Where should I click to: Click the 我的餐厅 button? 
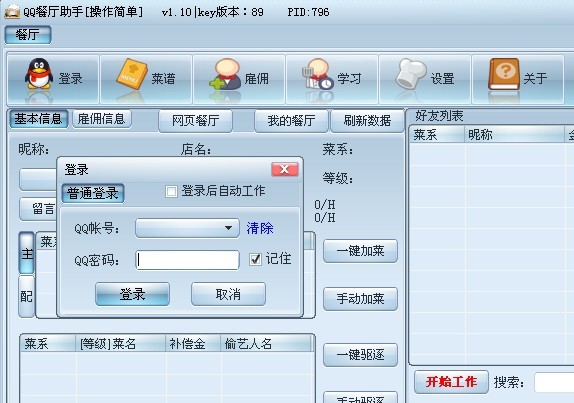(291, 120)
